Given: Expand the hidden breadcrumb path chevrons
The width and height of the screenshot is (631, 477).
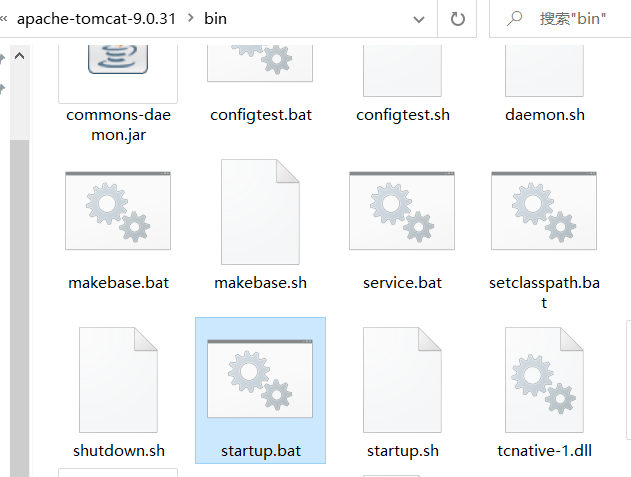Looking at the screenshot, I should point(4,18).
